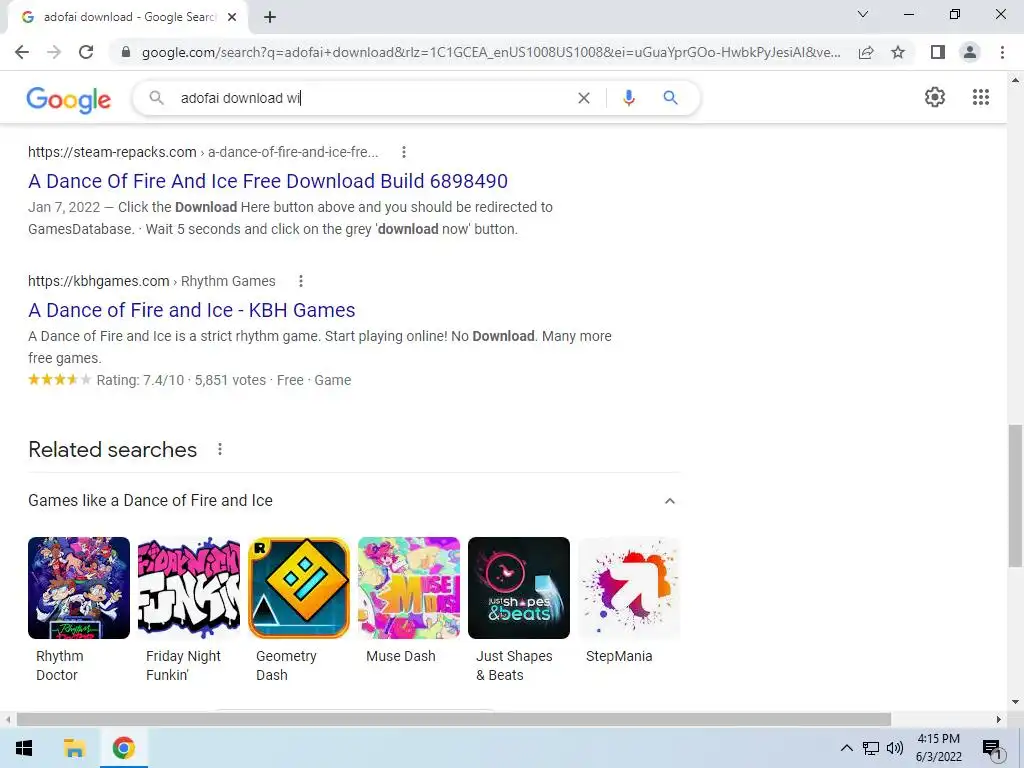Open the Chrome side panel
The width and height of the screenshot is (1024, 768).
pos(938,52)
